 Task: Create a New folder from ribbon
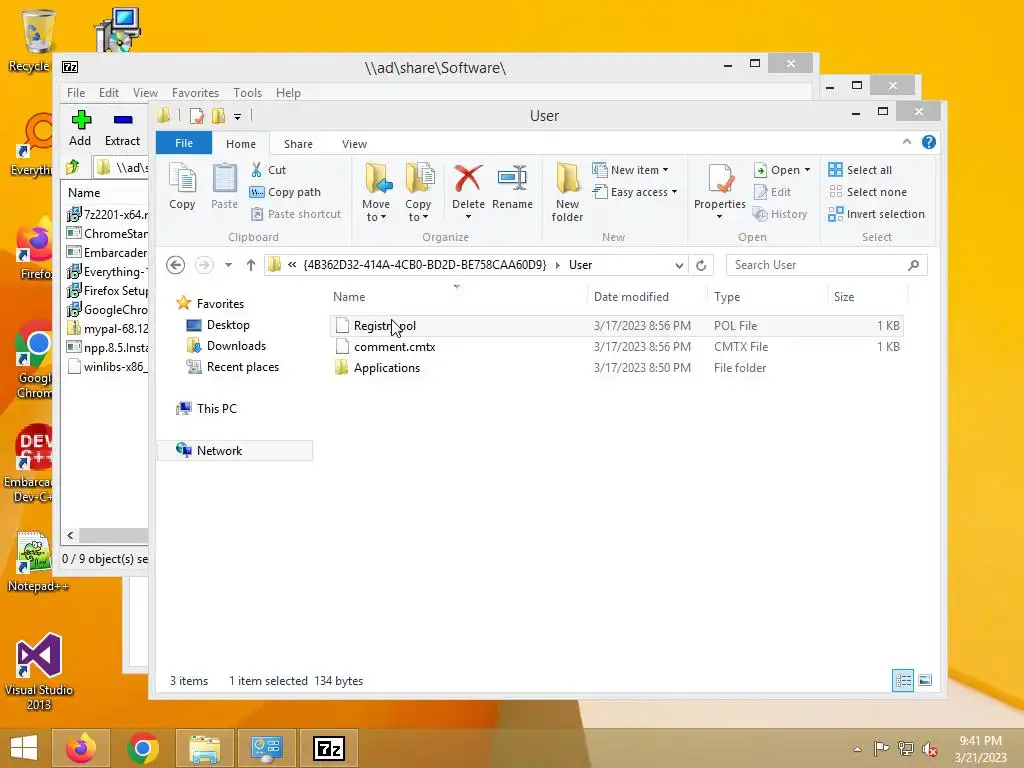(568, 193)
